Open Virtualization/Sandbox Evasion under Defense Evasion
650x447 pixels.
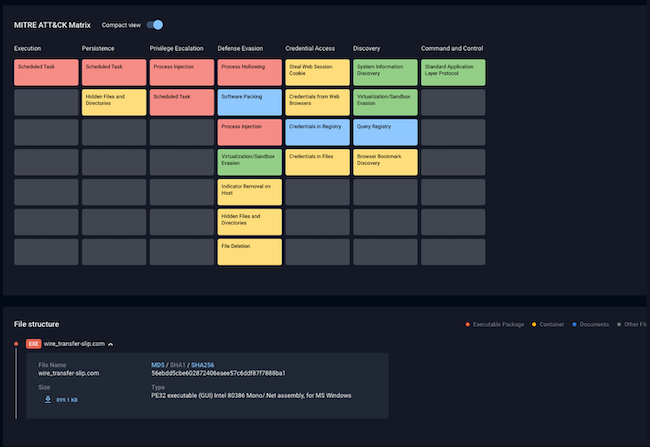tap(250, 162)
